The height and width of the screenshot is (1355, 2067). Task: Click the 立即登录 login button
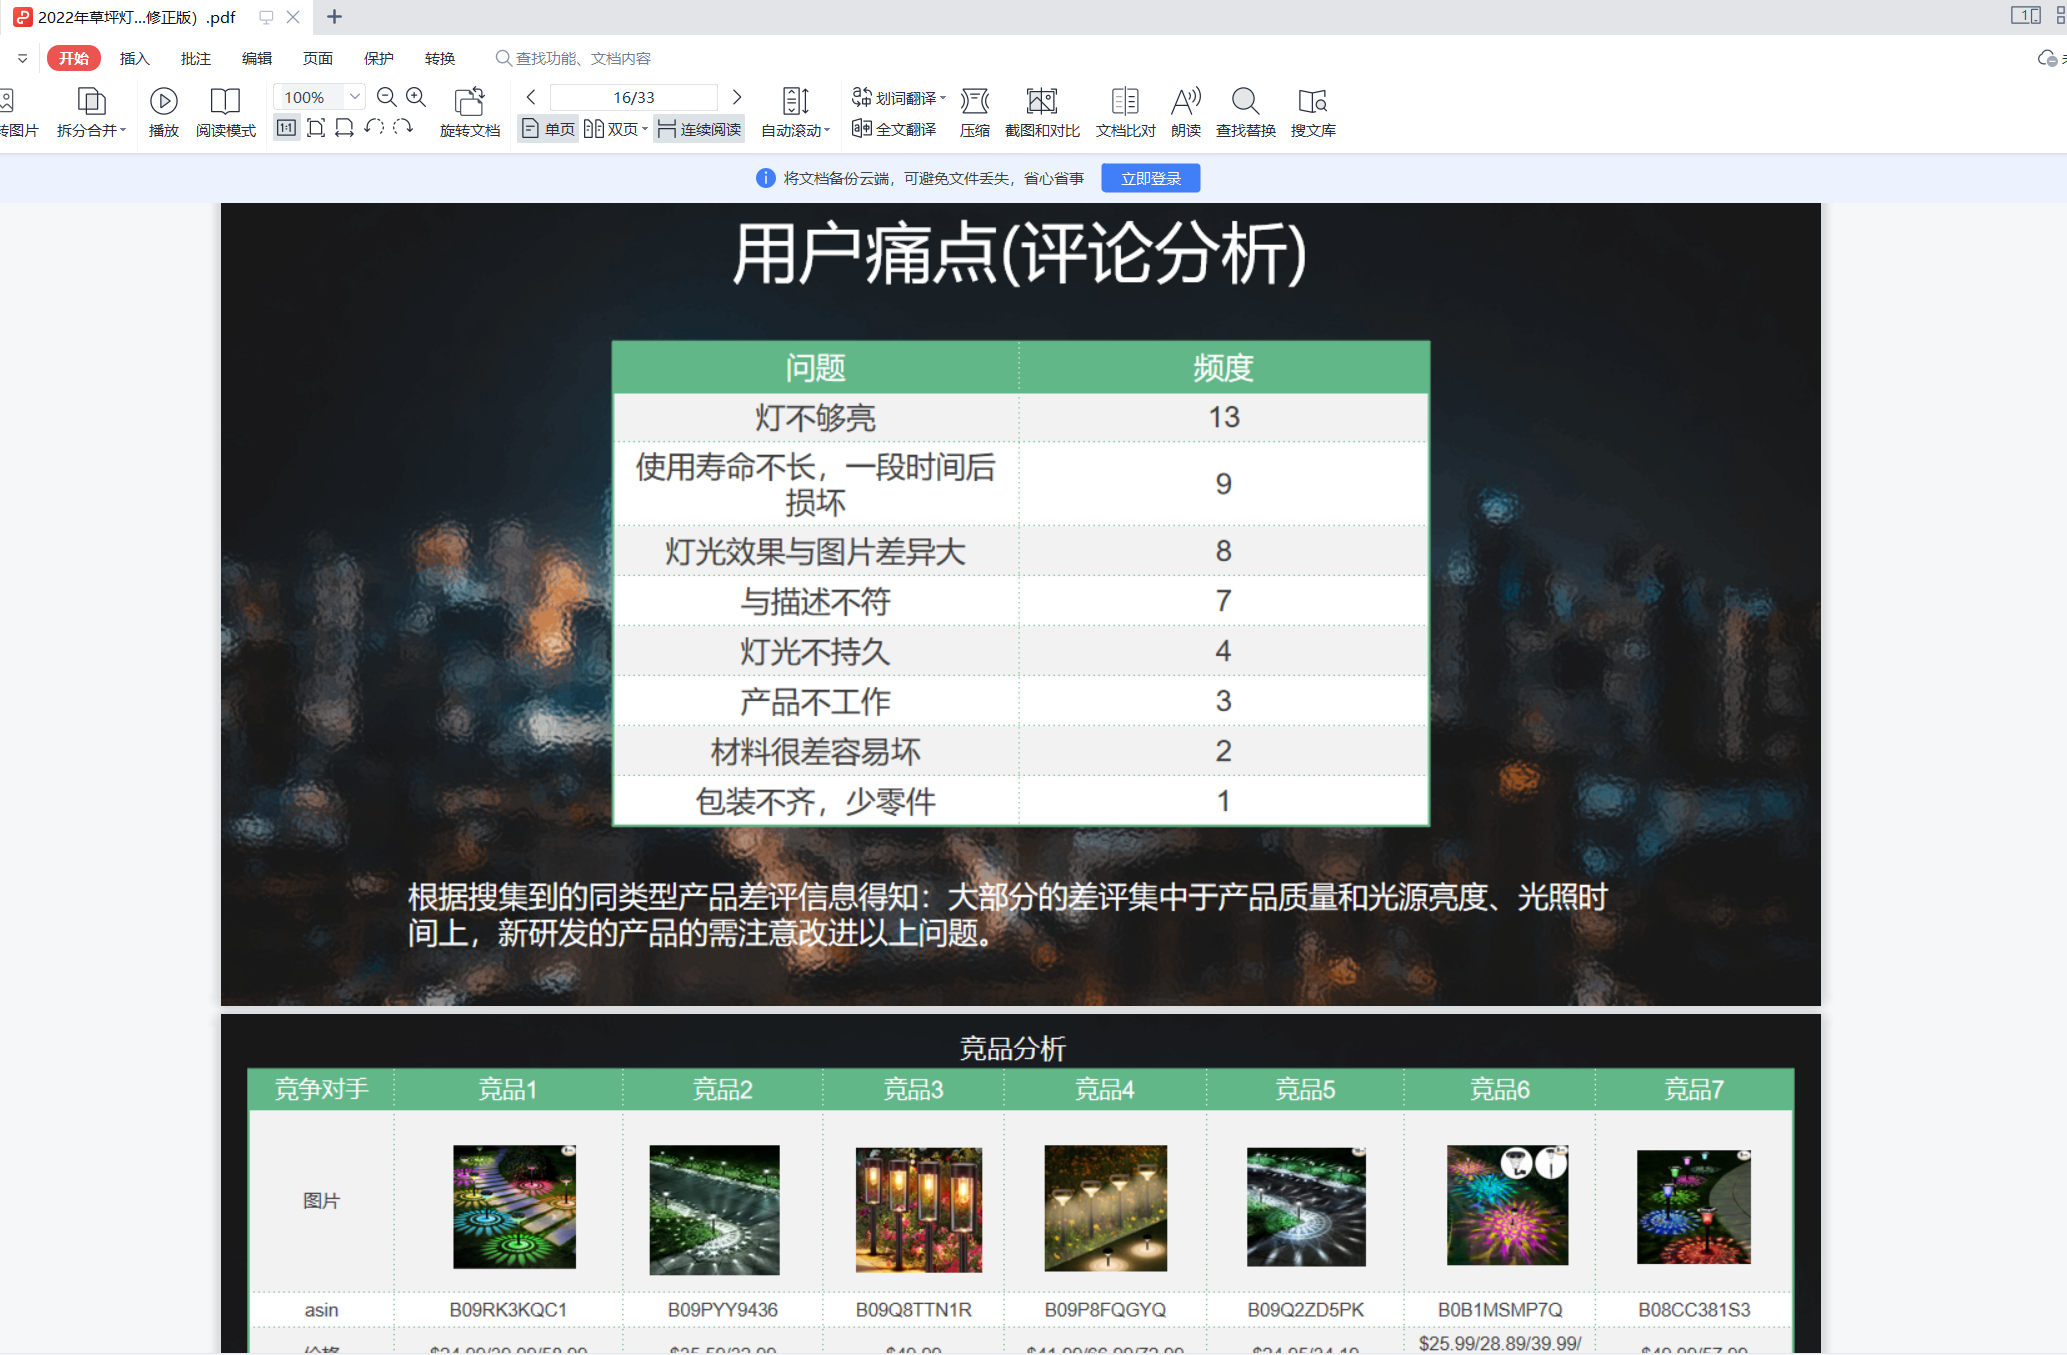pyautogui.click(x=1150, y=178)
